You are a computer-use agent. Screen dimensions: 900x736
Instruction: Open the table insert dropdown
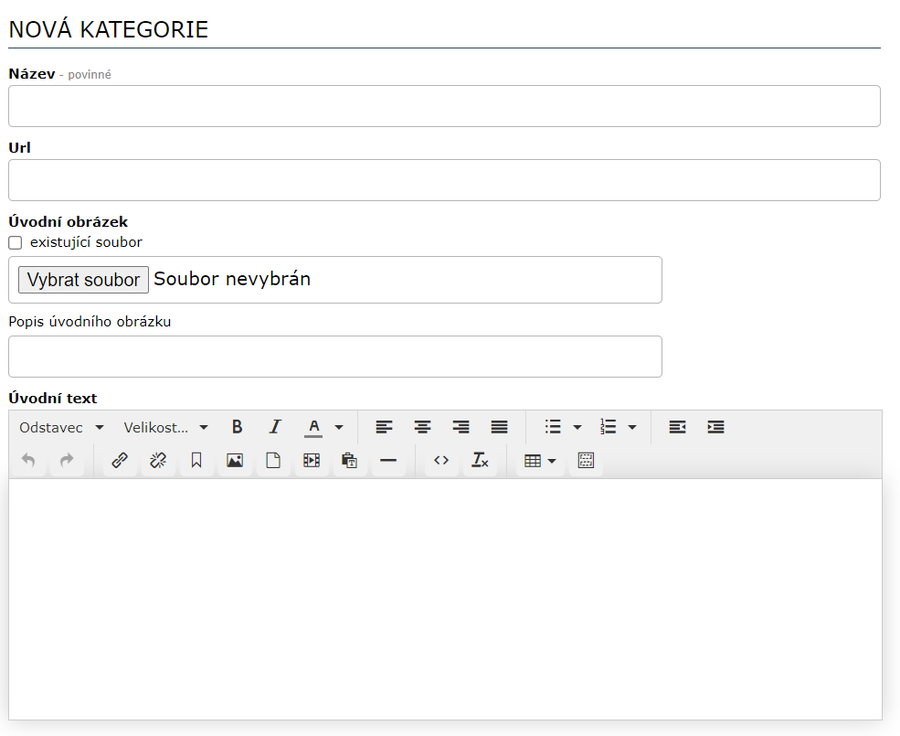coord(540,461)
